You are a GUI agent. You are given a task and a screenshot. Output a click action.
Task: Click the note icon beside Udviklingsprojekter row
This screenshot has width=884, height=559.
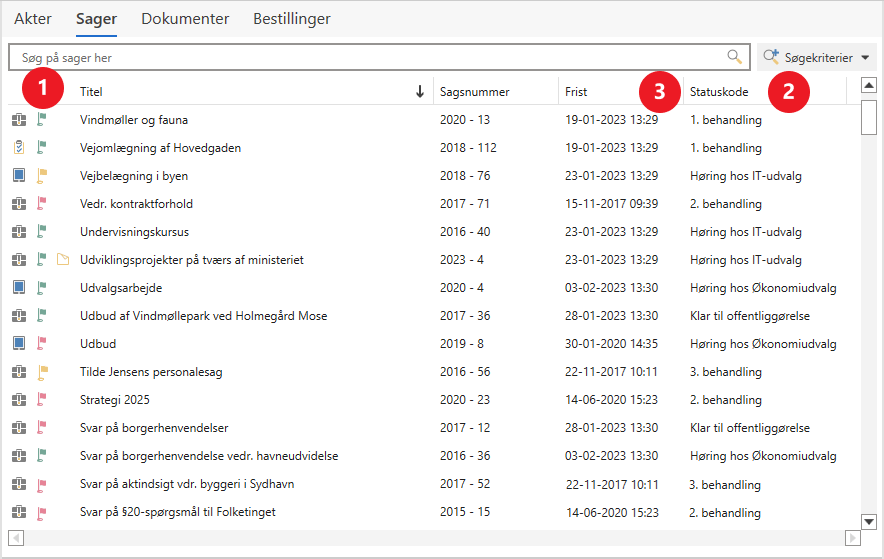pos(63,260)
